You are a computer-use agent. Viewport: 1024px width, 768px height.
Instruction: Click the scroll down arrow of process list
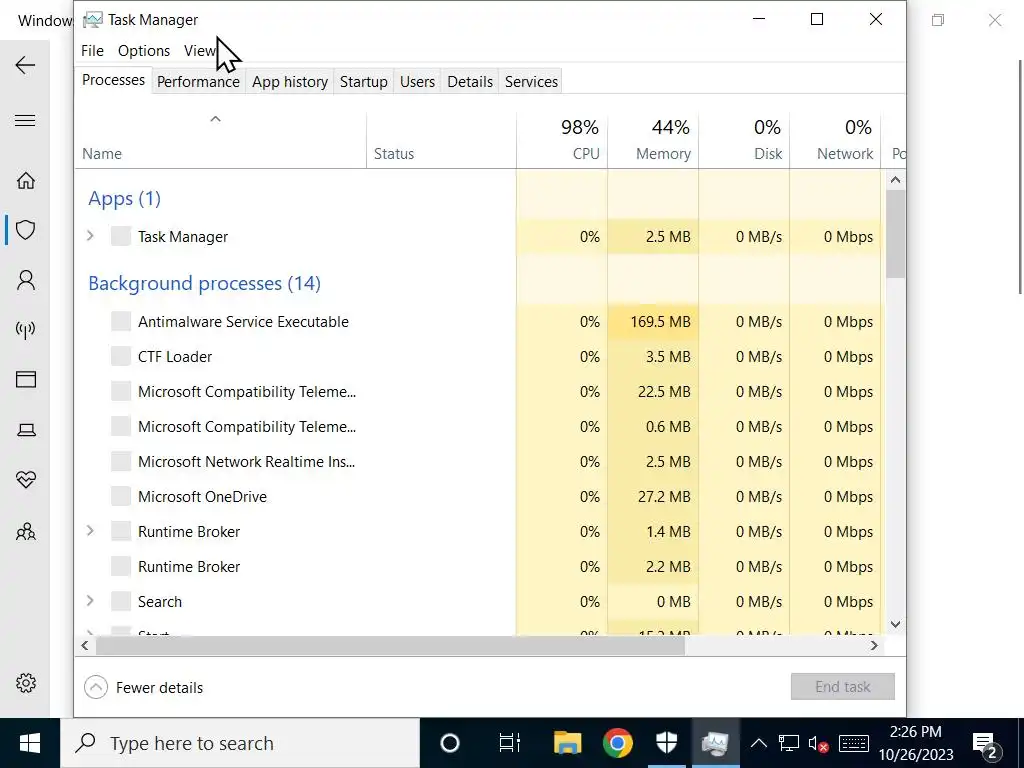click(x=895, y=624)
